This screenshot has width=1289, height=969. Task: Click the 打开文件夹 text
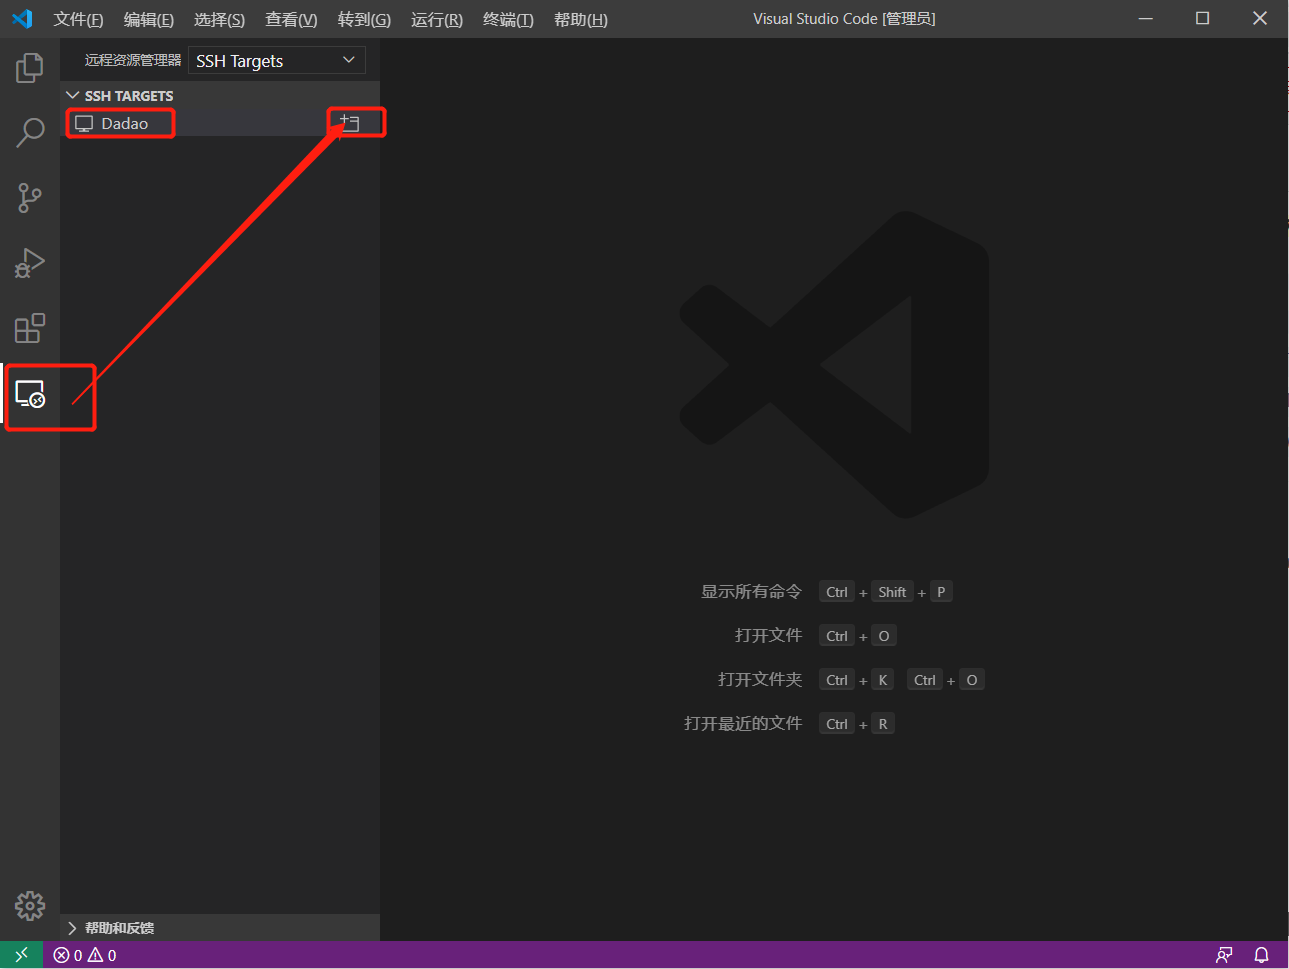(x=760, y=680)
